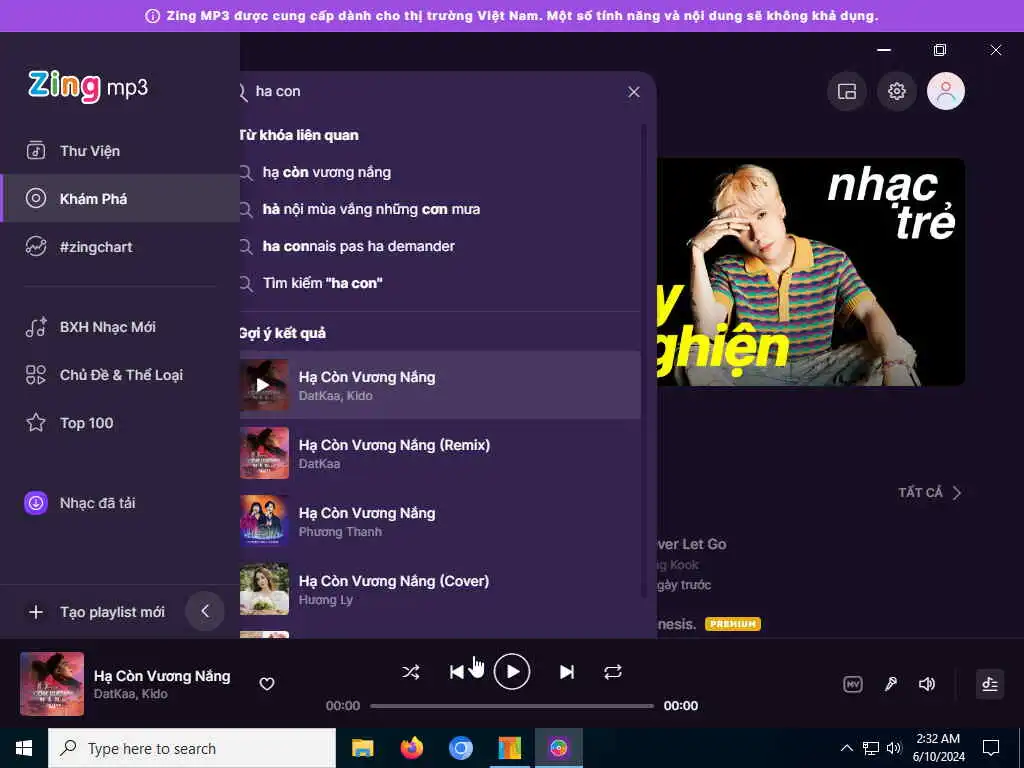The width and height of the screenshot is (1024, 768).
Task: Toggle repeat mode
Action: click(x=613, y=672)
